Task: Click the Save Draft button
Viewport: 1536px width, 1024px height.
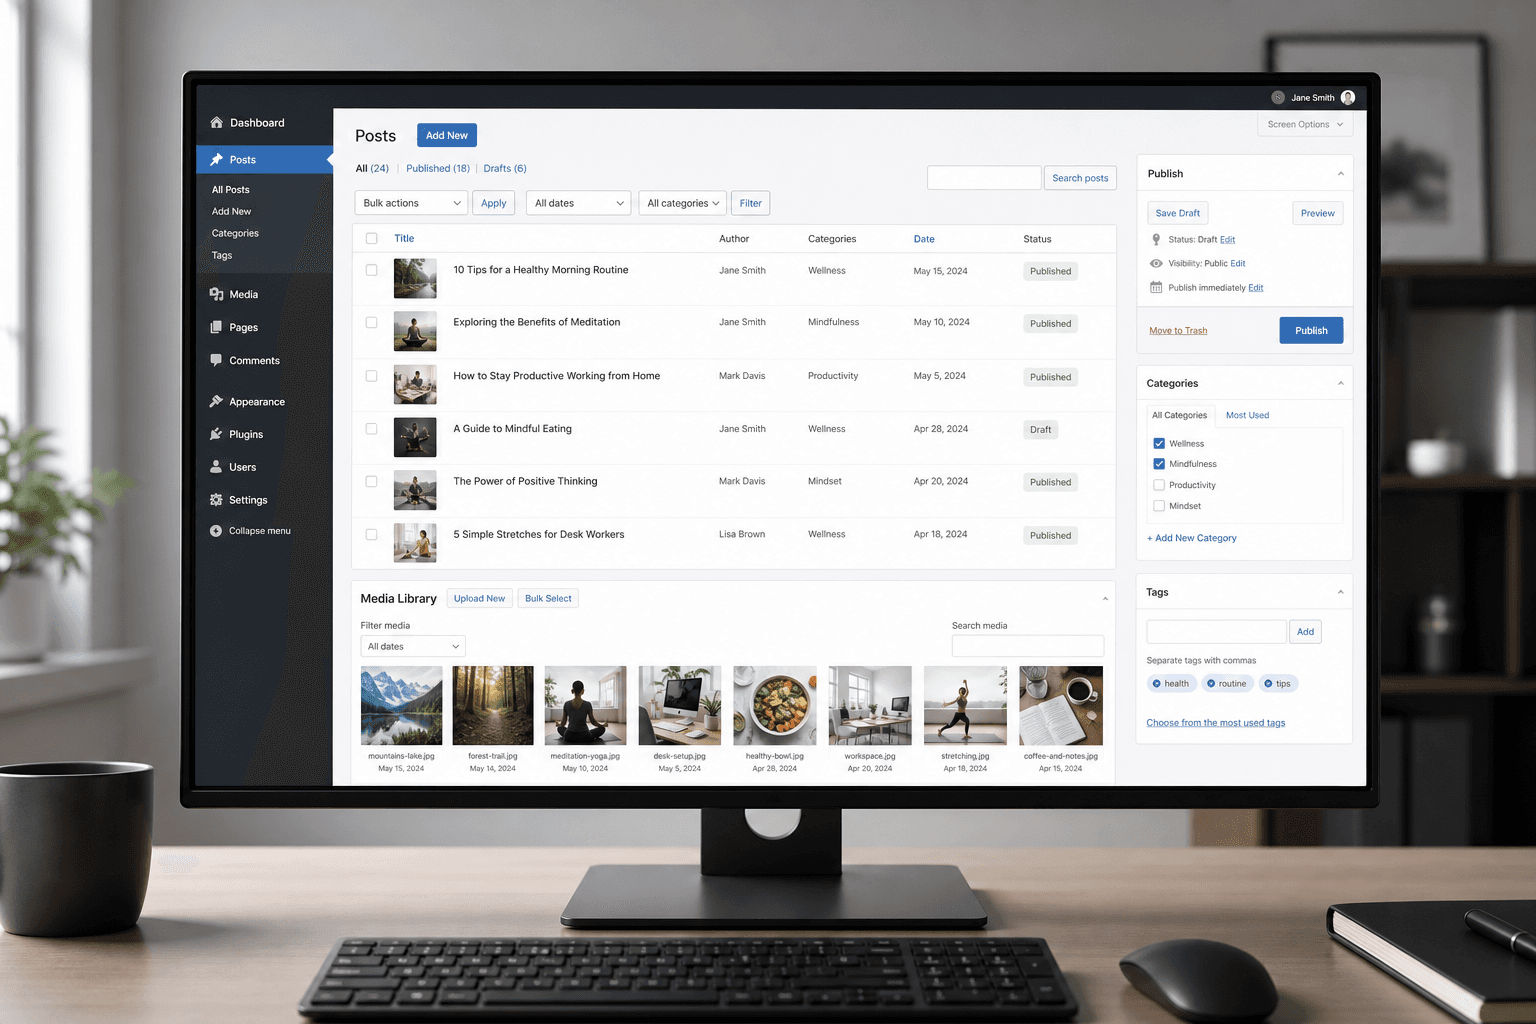Action: point(1178,213)
